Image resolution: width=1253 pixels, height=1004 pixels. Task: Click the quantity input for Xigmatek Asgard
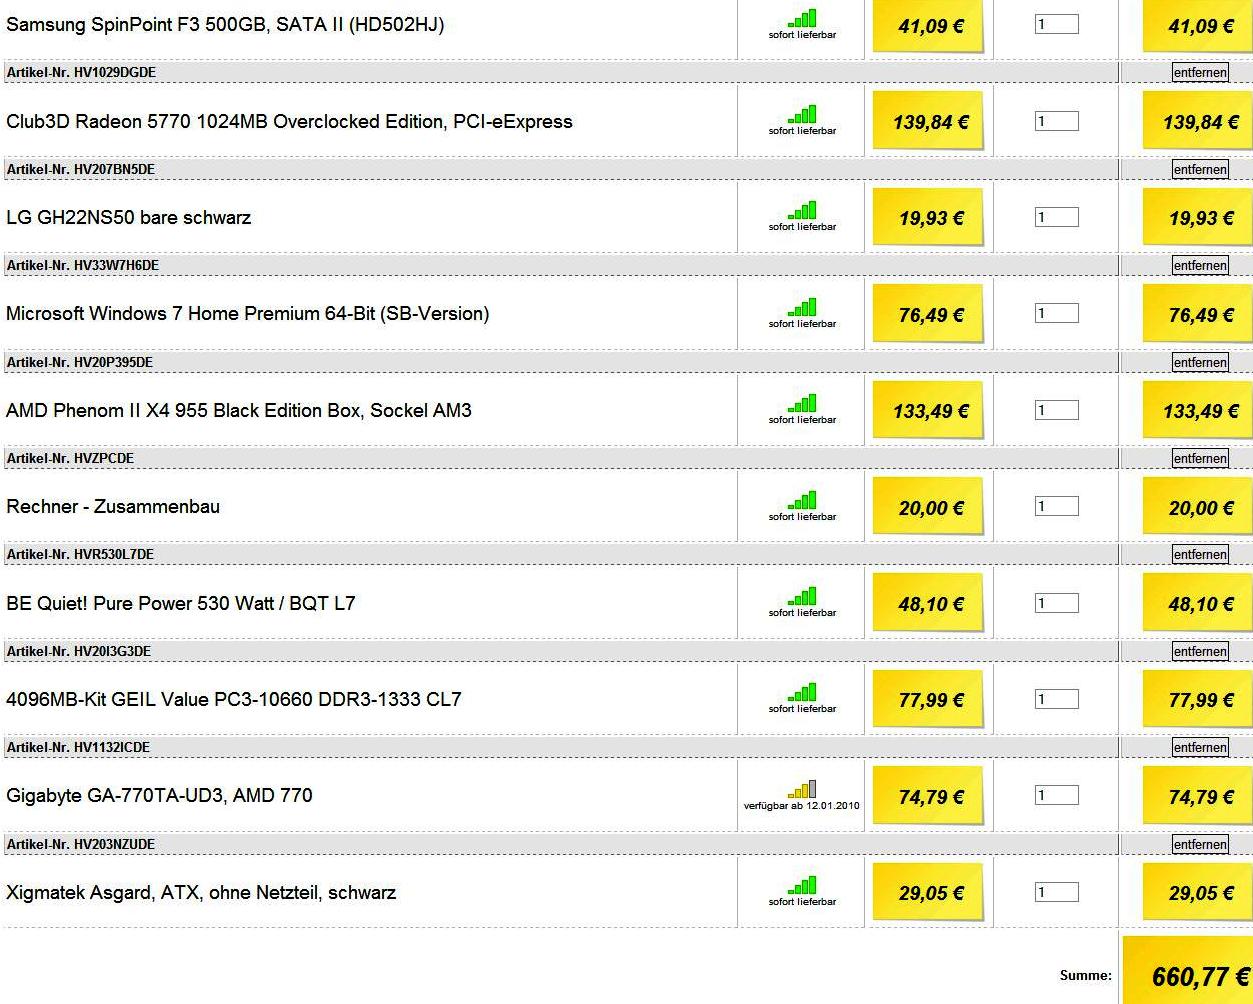click(x=1056, y=892)
